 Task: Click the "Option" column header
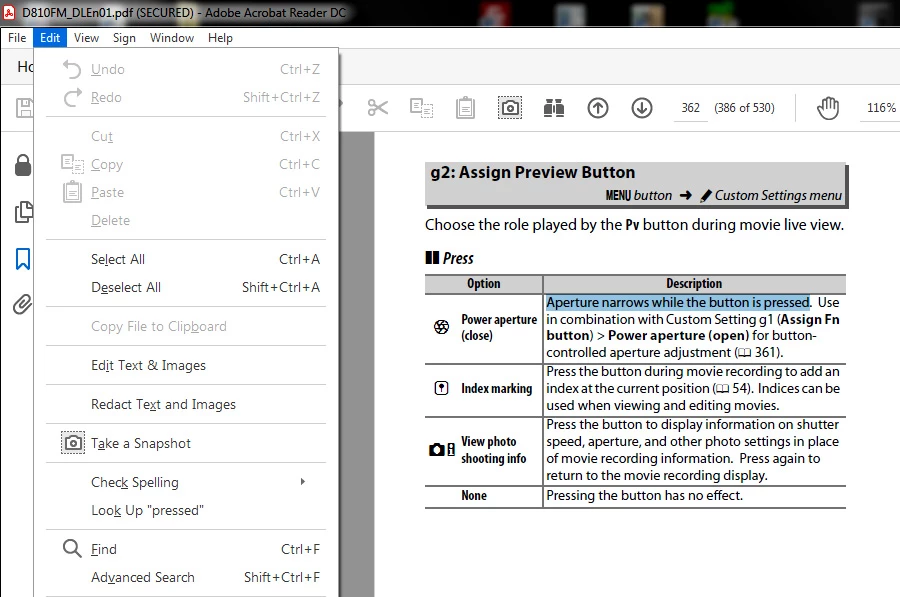pyautogui.click(x=483, y=284)
